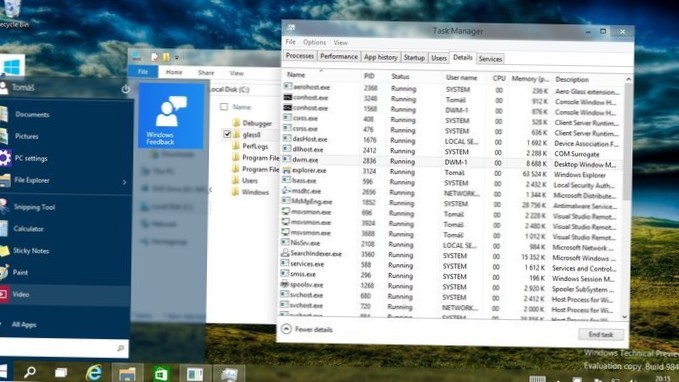Click the Start menu search box
The image size is (679, 382).
pyautogui.click(x=64, y=348)
